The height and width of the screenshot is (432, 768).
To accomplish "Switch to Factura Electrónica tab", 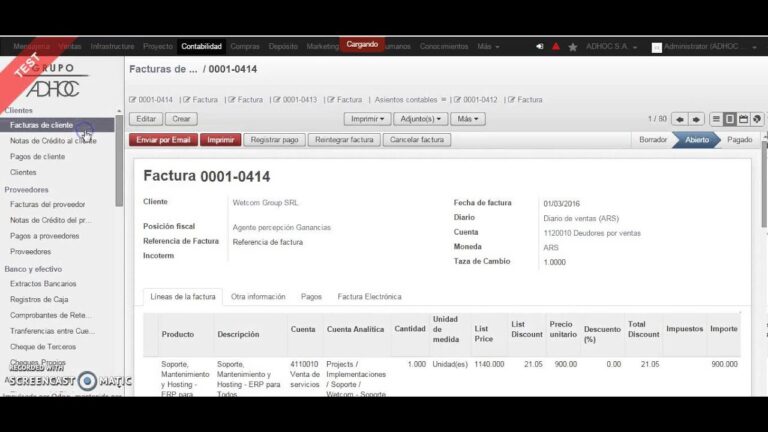I will 369,297.
